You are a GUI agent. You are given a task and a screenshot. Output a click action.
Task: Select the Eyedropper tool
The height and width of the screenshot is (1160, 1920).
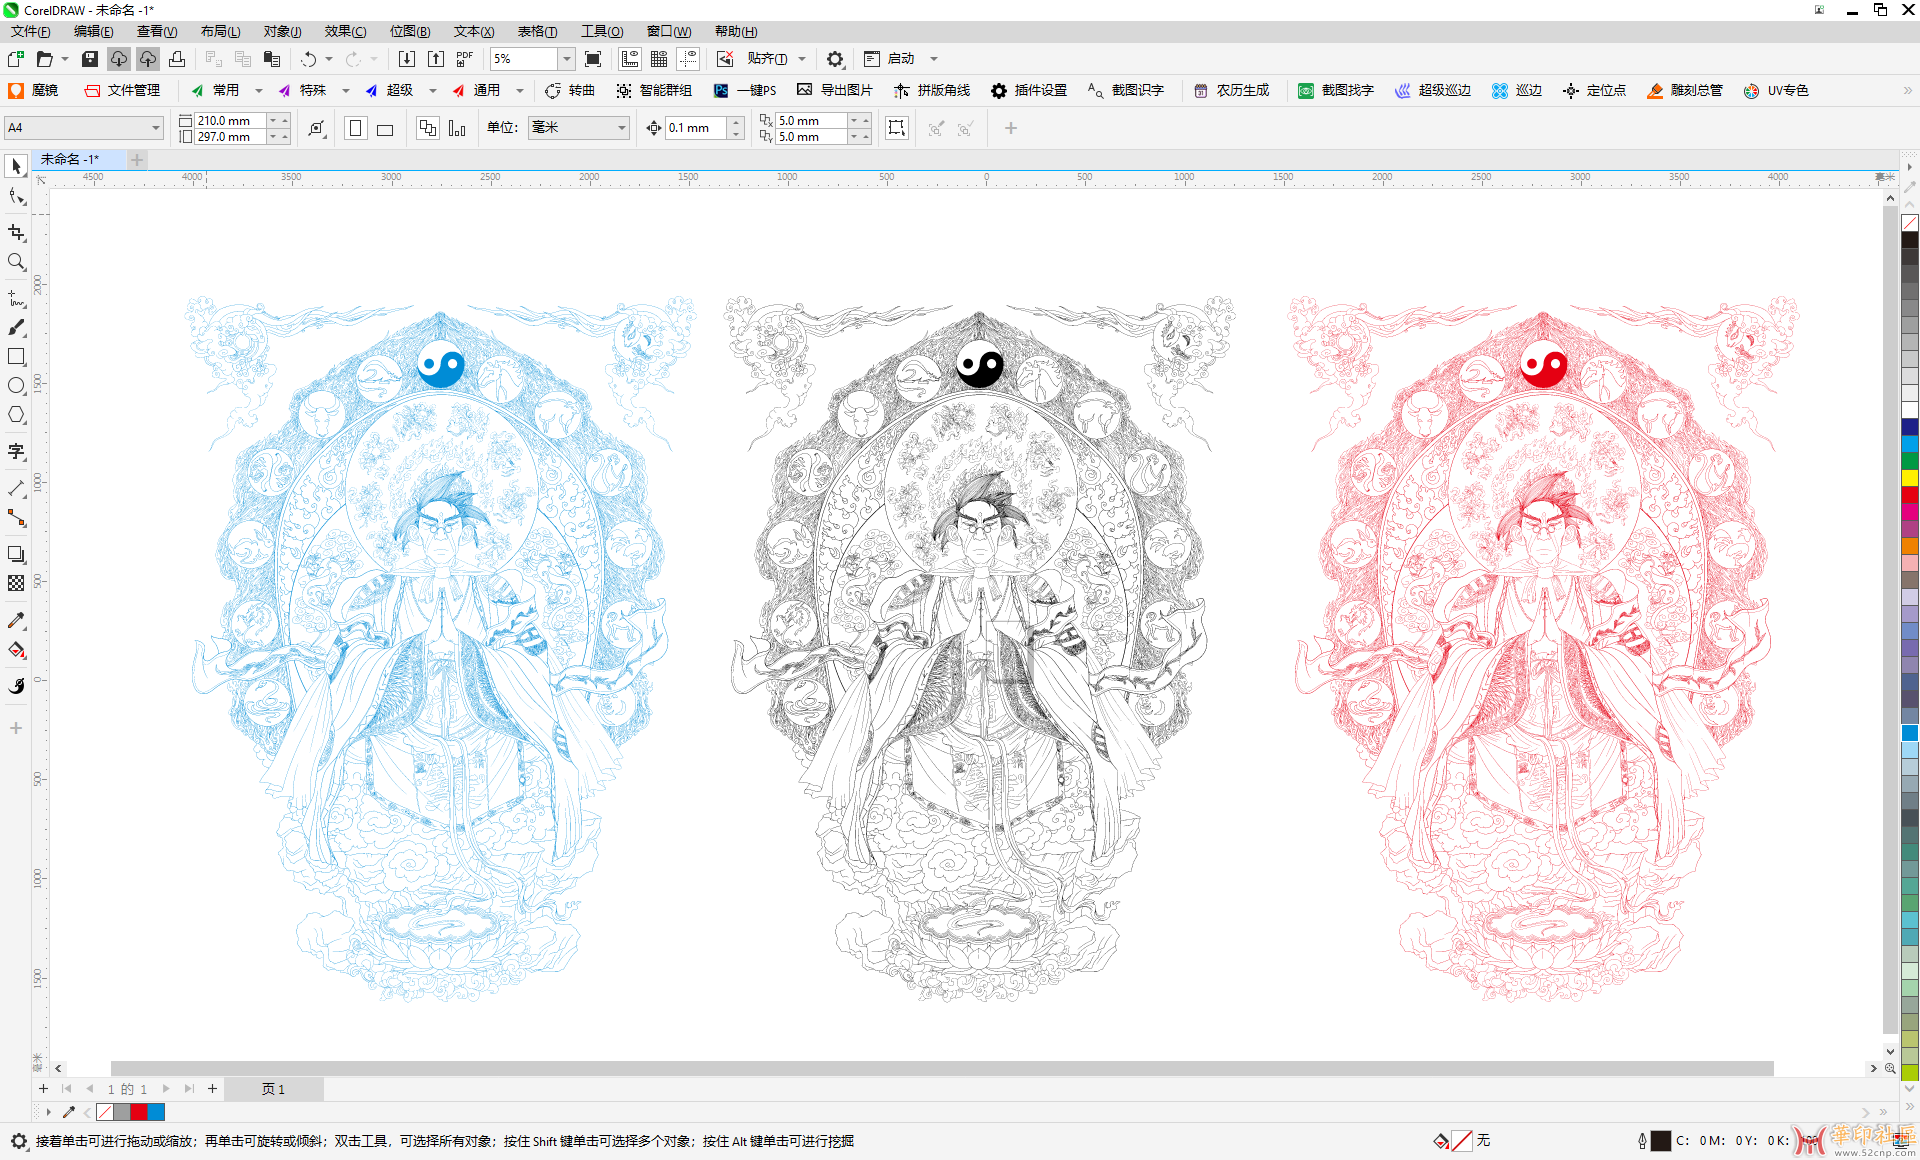tap(16, 621)
